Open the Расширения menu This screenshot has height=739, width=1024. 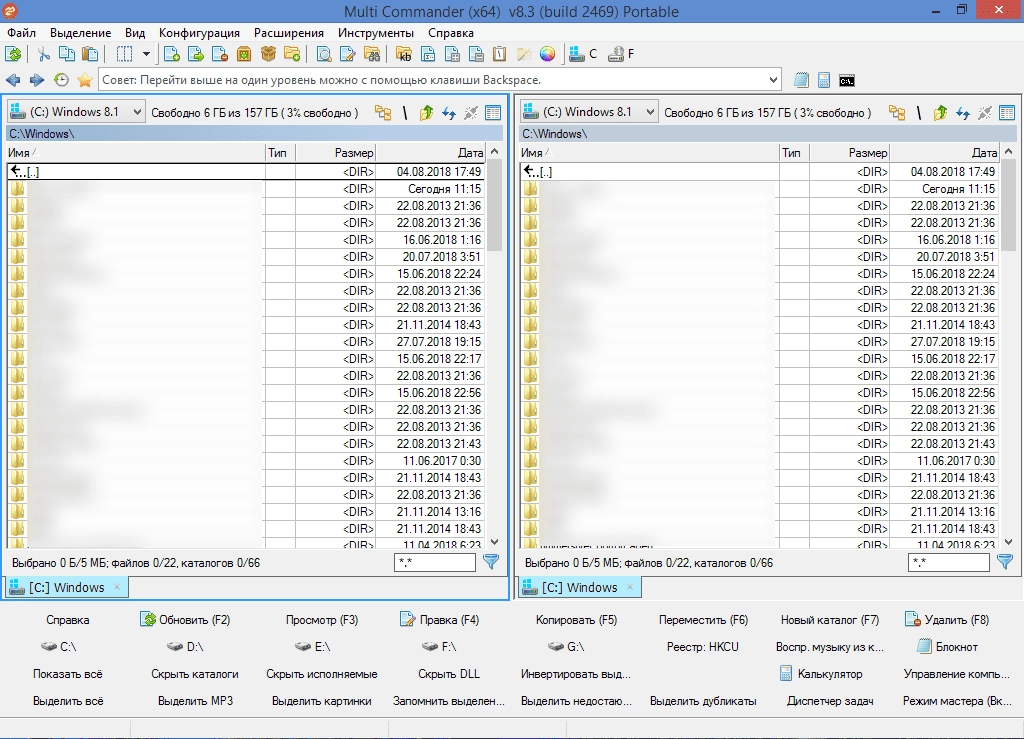[289, 33]
